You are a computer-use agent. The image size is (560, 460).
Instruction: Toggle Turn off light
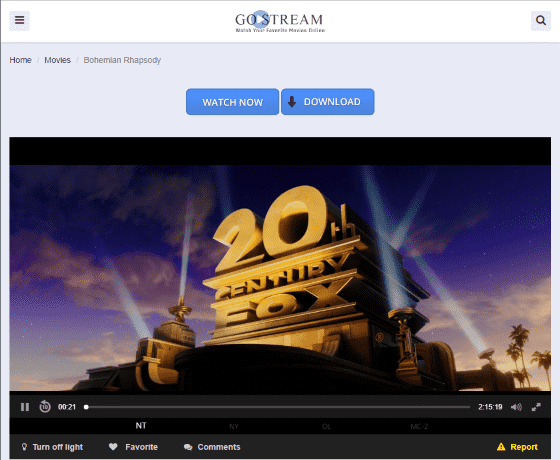(52, 447)
